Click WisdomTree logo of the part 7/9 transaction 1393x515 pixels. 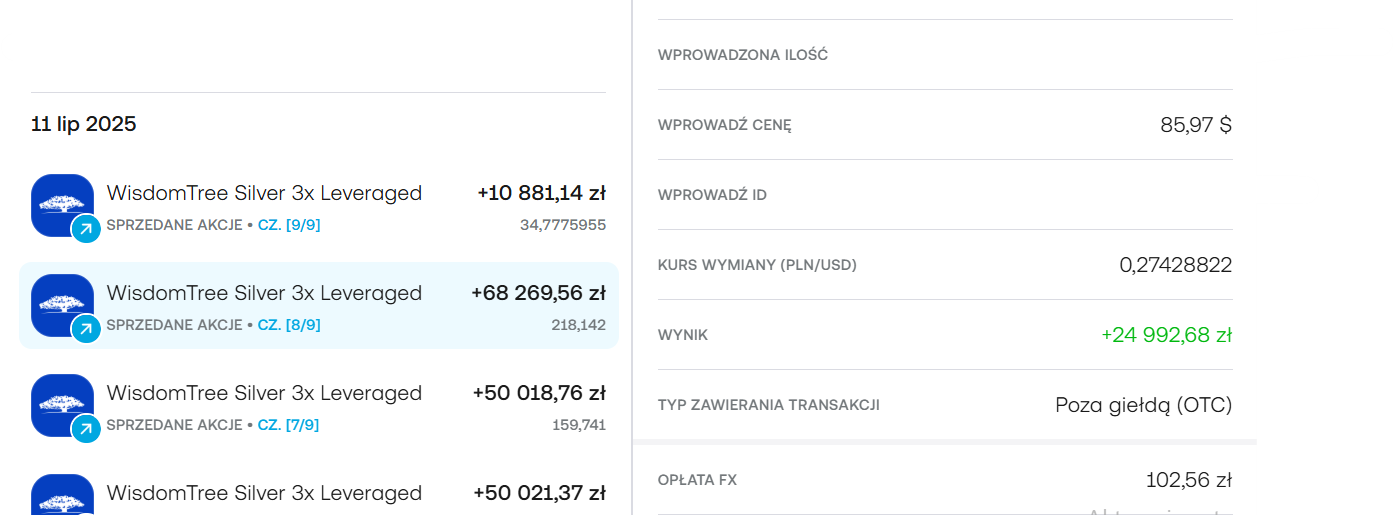pyautogui.click(x=62, y=403)
